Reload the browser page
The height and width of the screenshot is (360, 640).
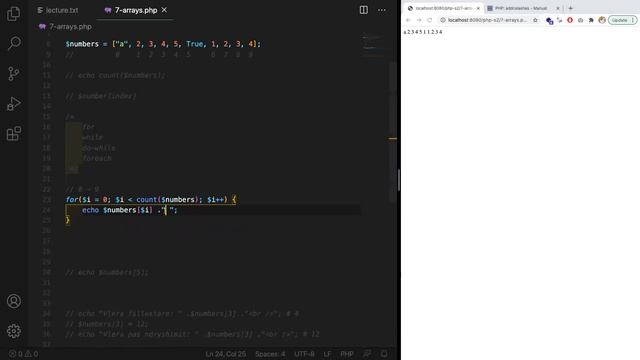pos(430,20)
